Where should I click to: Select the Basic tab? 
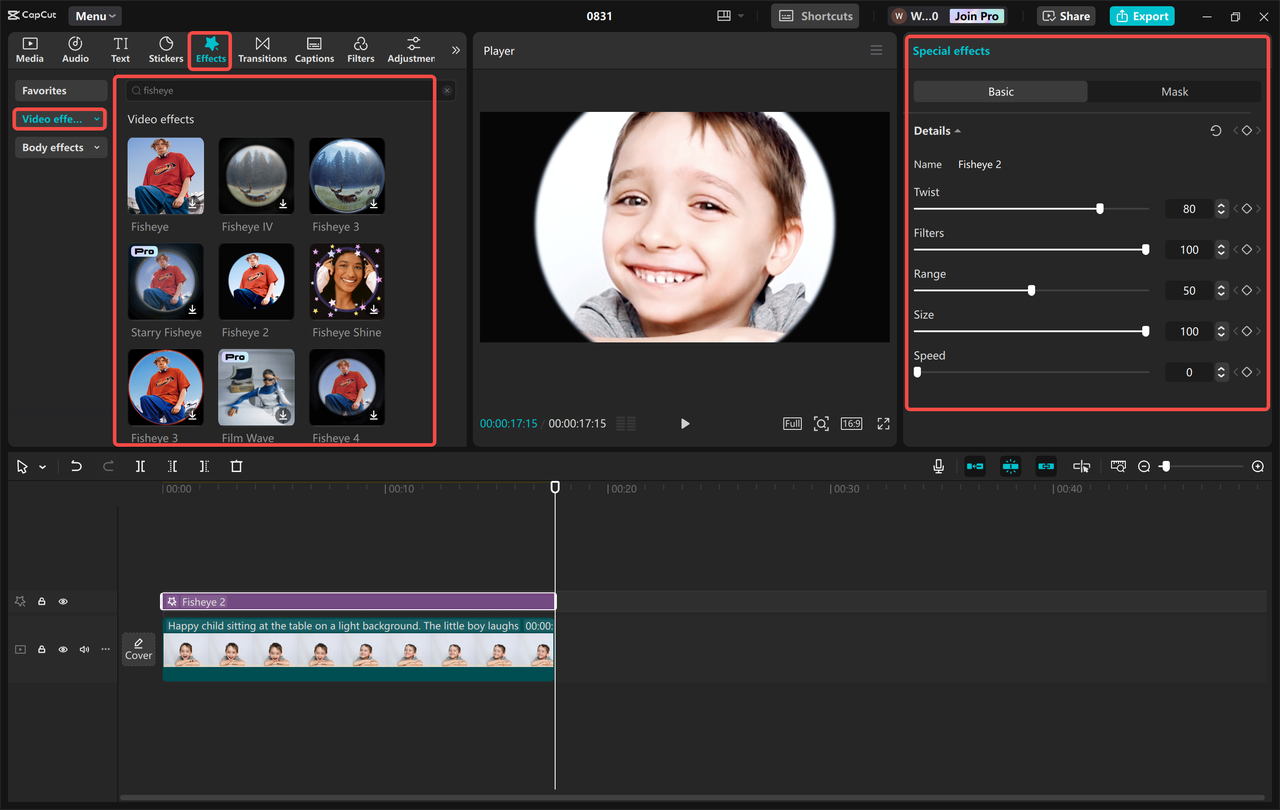(x=1000, y=91)
